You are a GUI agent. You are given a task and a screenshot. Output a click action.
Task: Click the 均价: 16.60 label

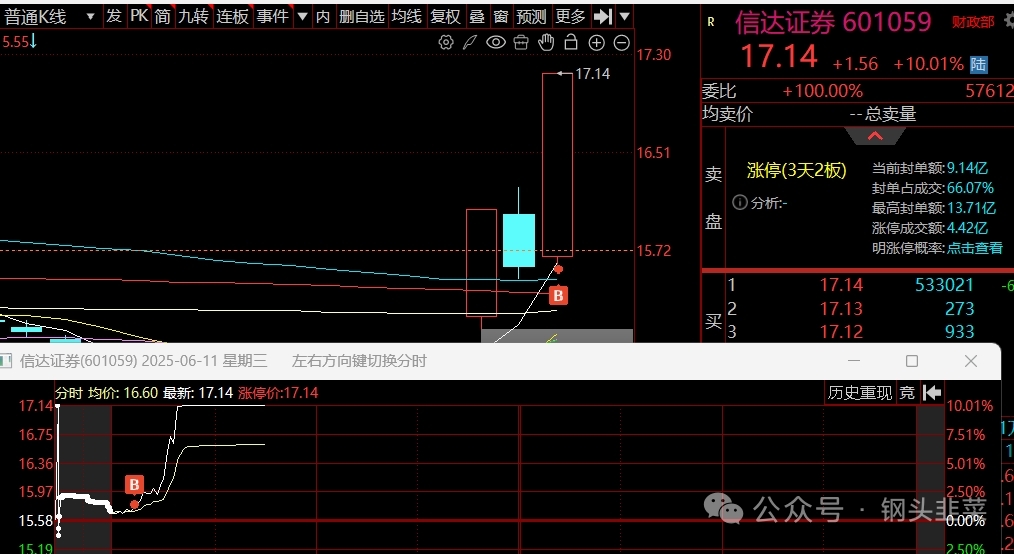click(123, 392)
